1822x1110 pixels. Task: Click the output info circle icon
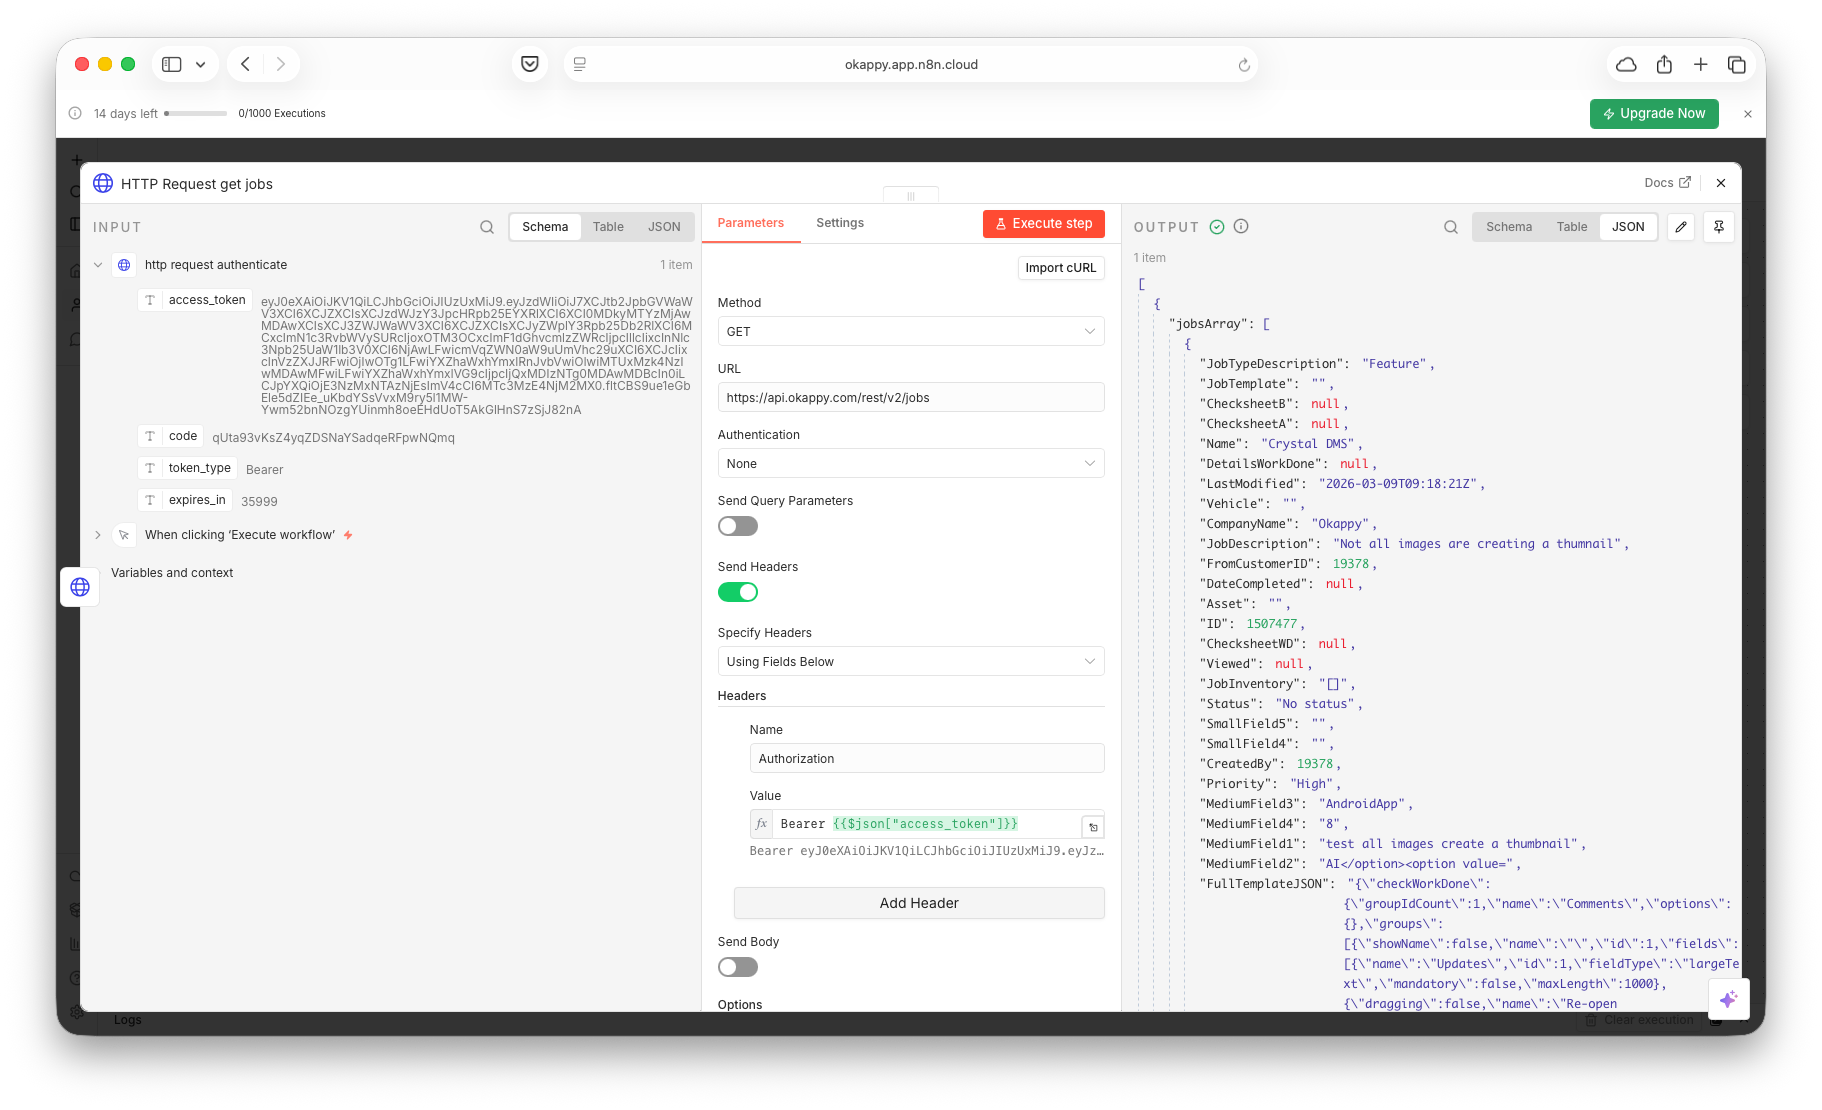[1241, 227]
